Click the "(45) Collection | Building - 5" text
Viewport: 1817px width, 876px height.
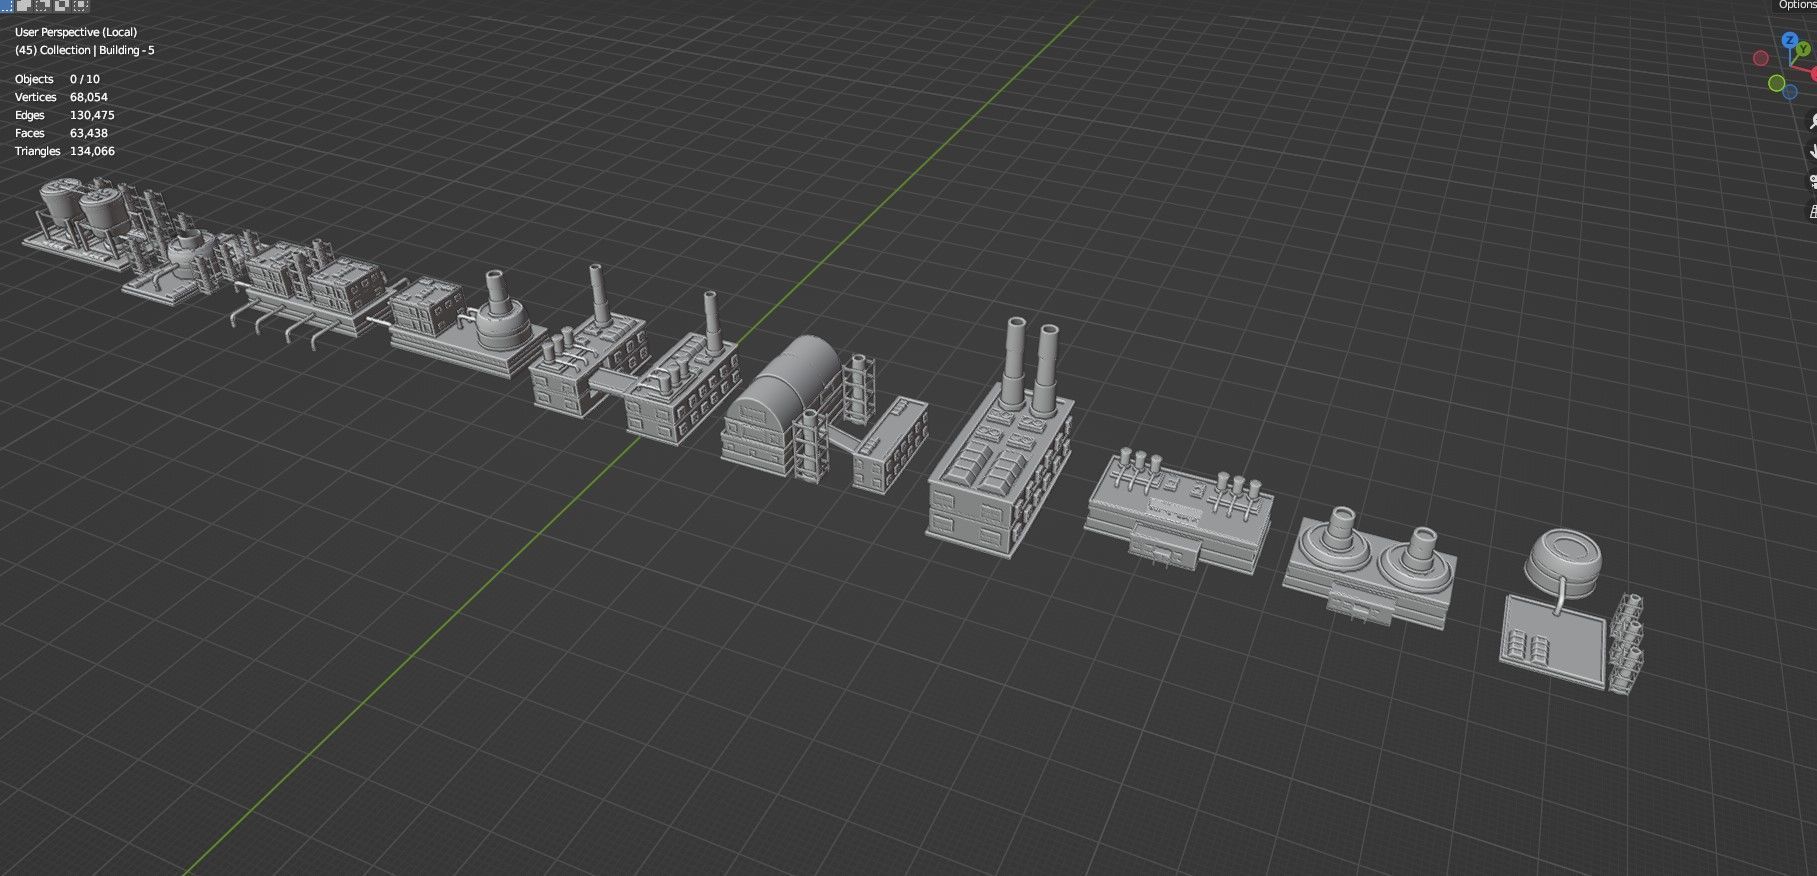click(x=85, y=50)
